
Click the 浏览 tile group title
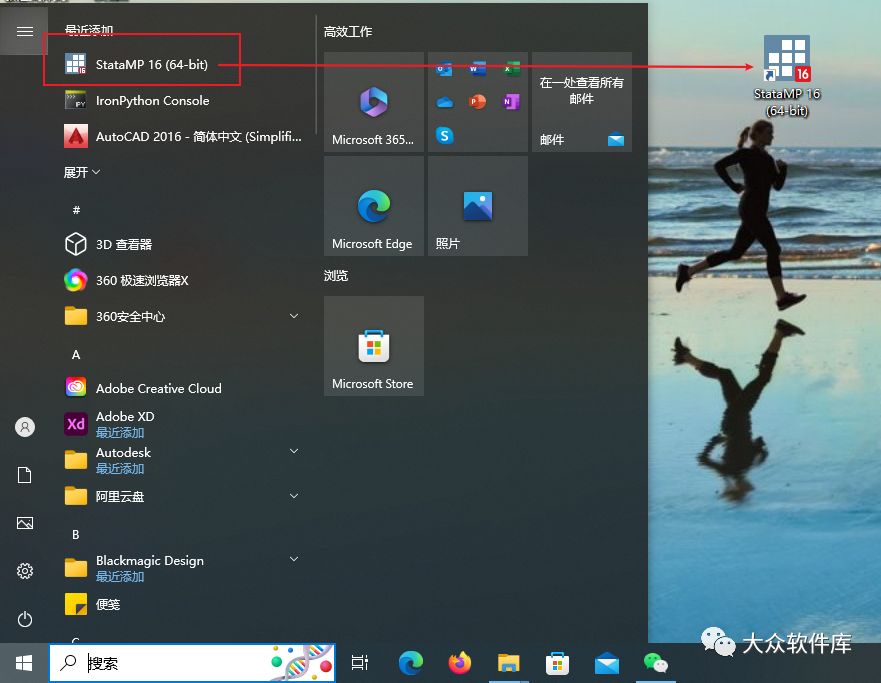[336, 276]
